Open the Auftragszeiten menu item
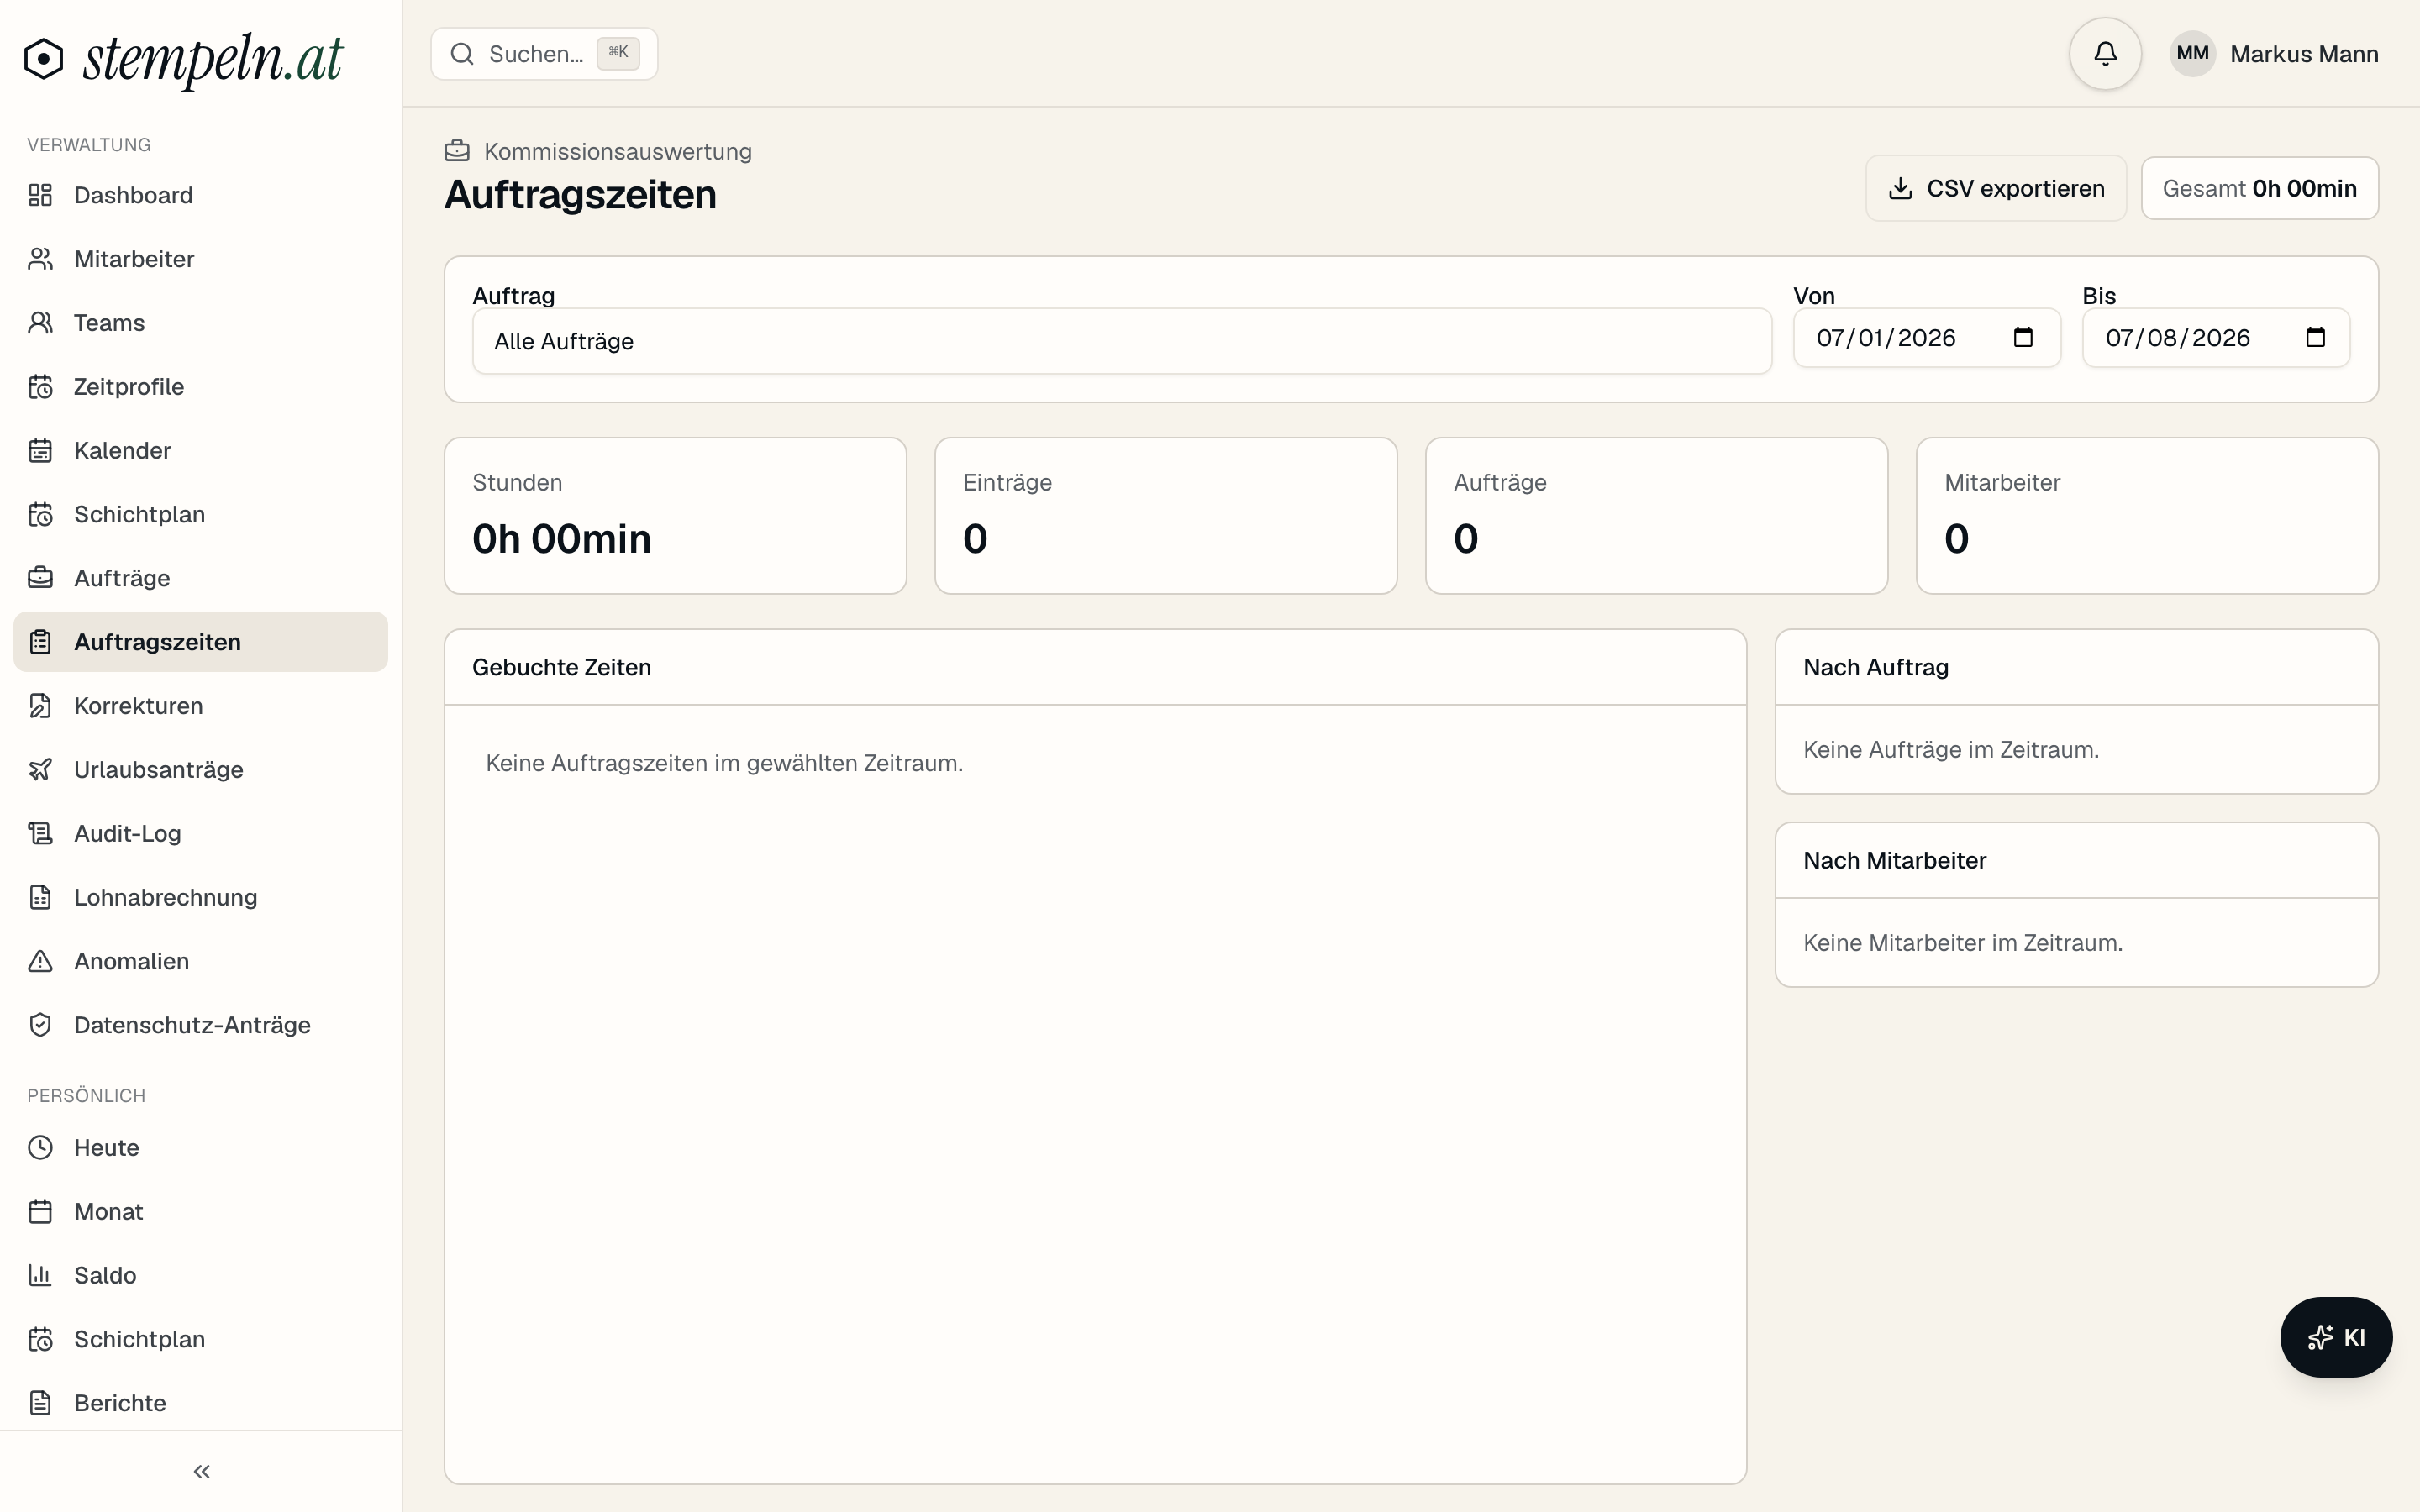The image size is (2420, 1512). 201,642
